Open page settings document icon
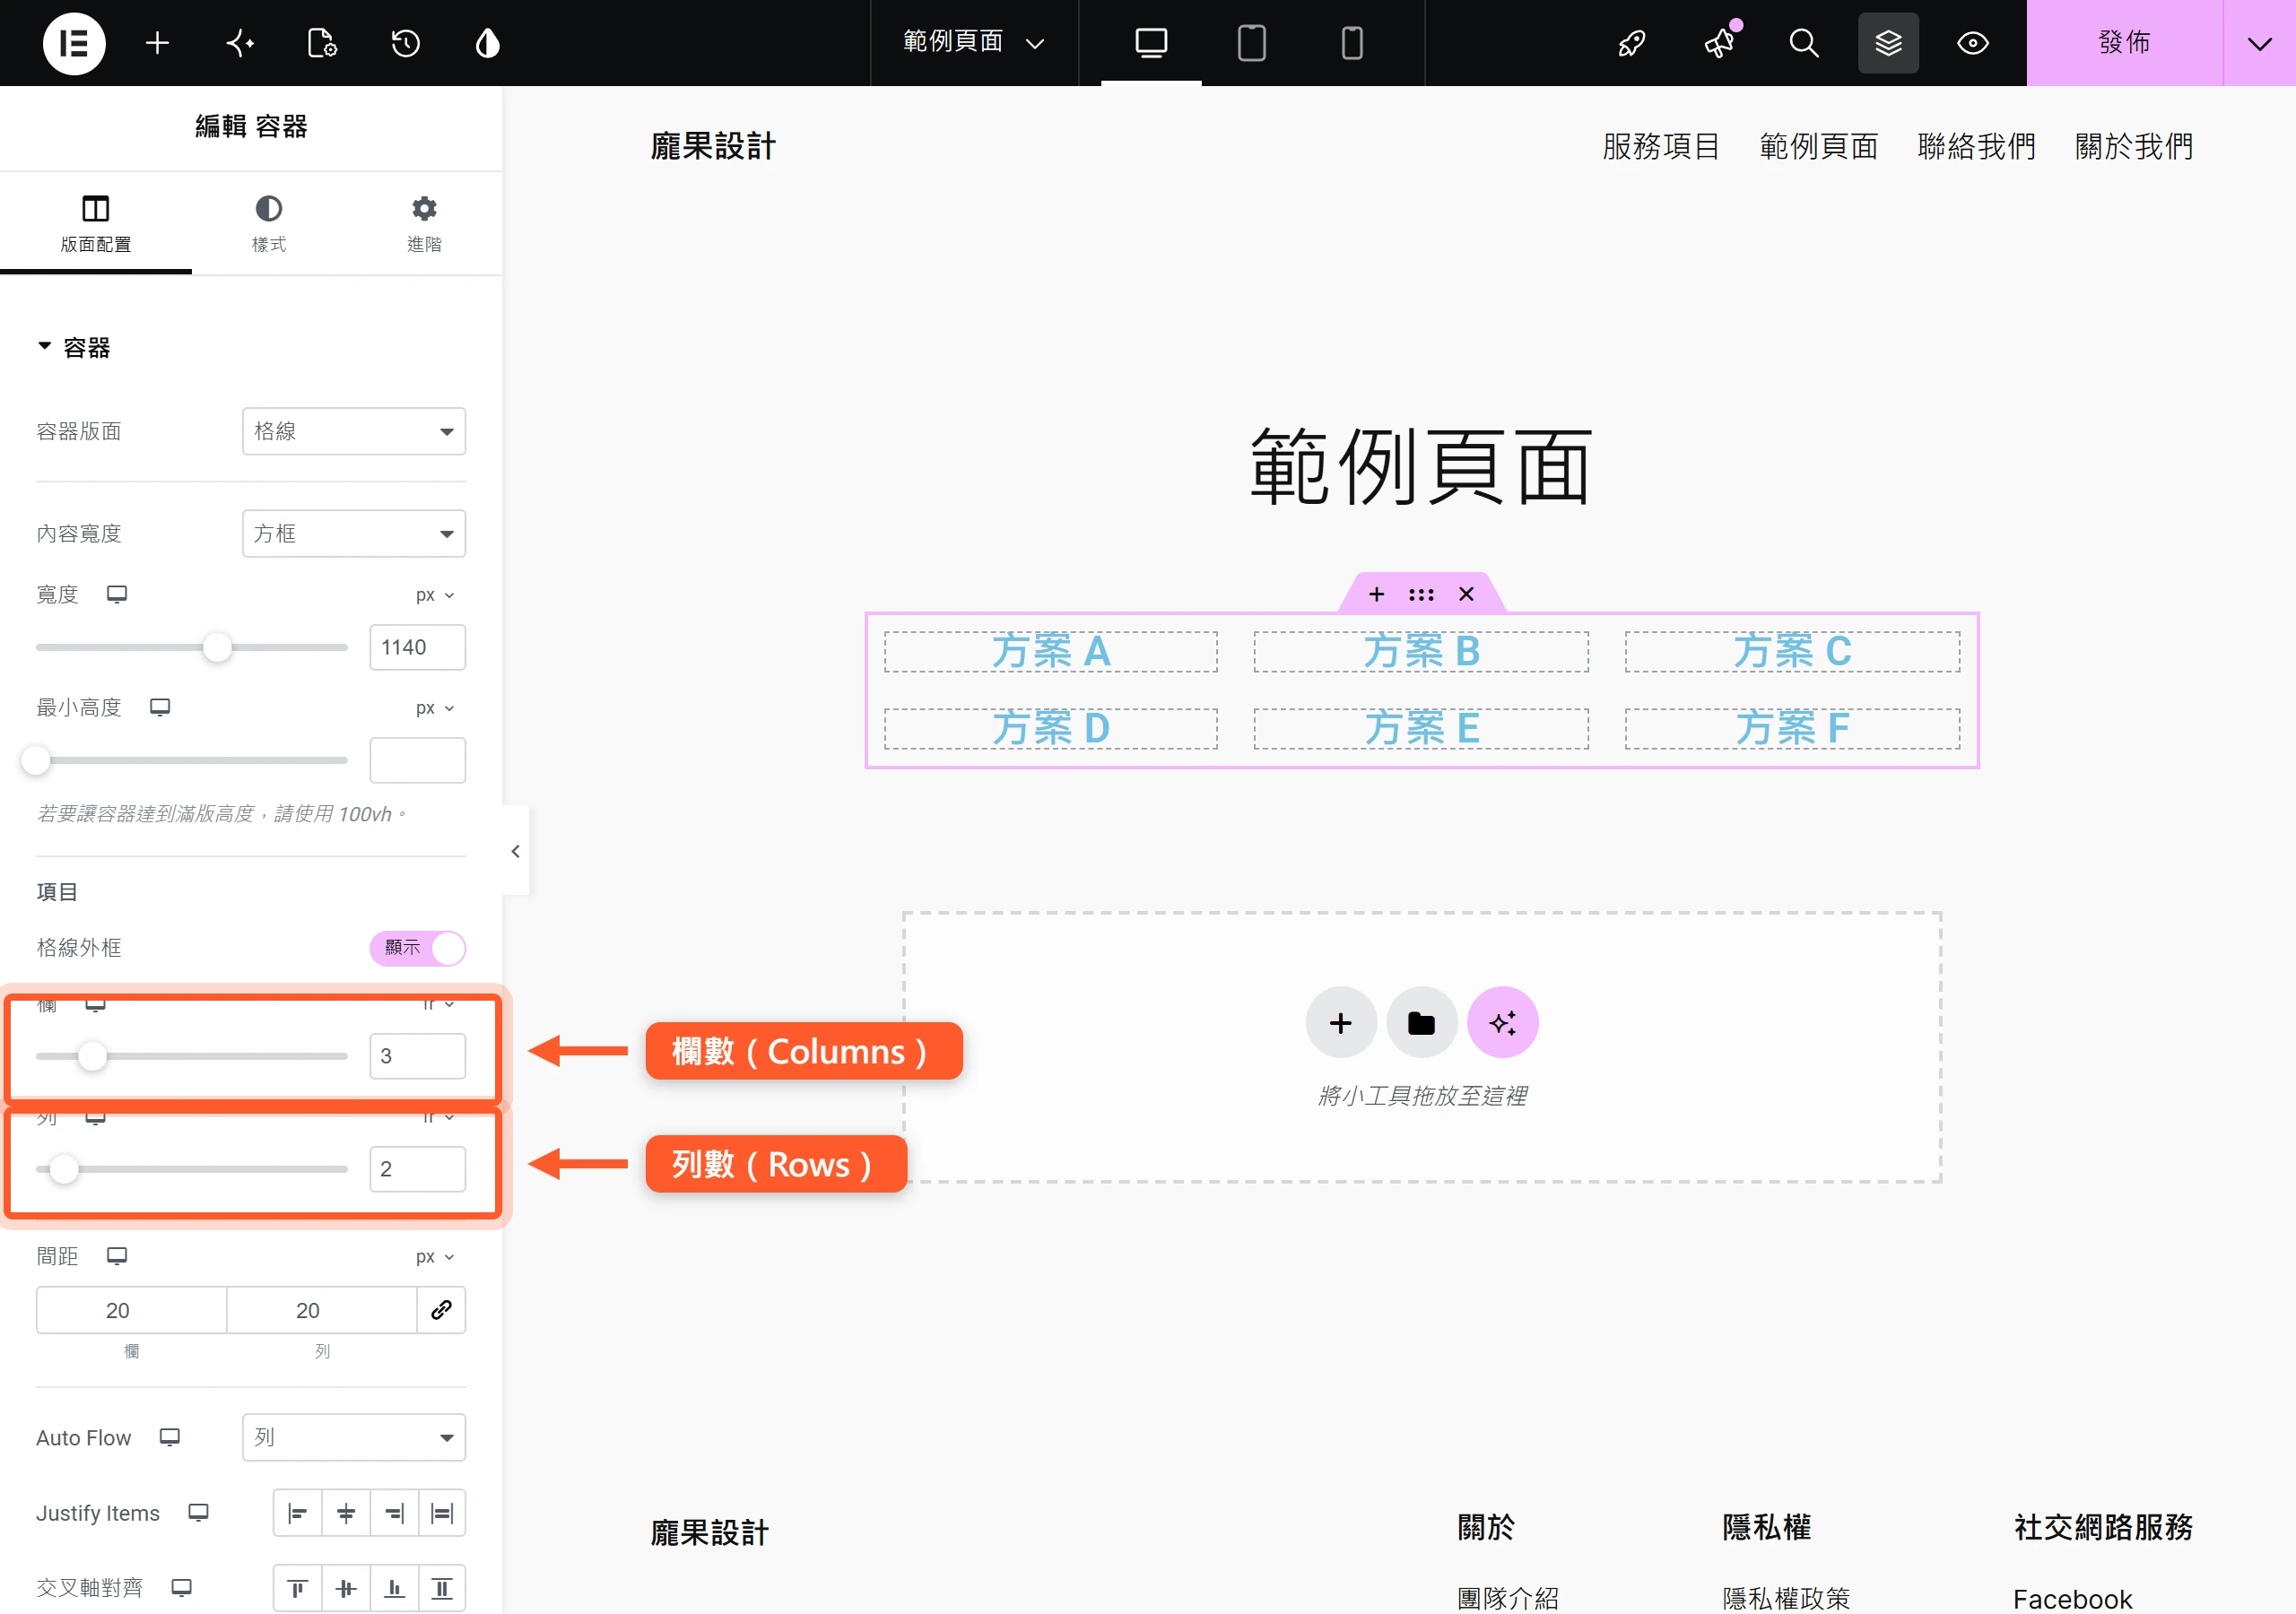Screen dimensions: 2296x1614 (x=322, y=43)
